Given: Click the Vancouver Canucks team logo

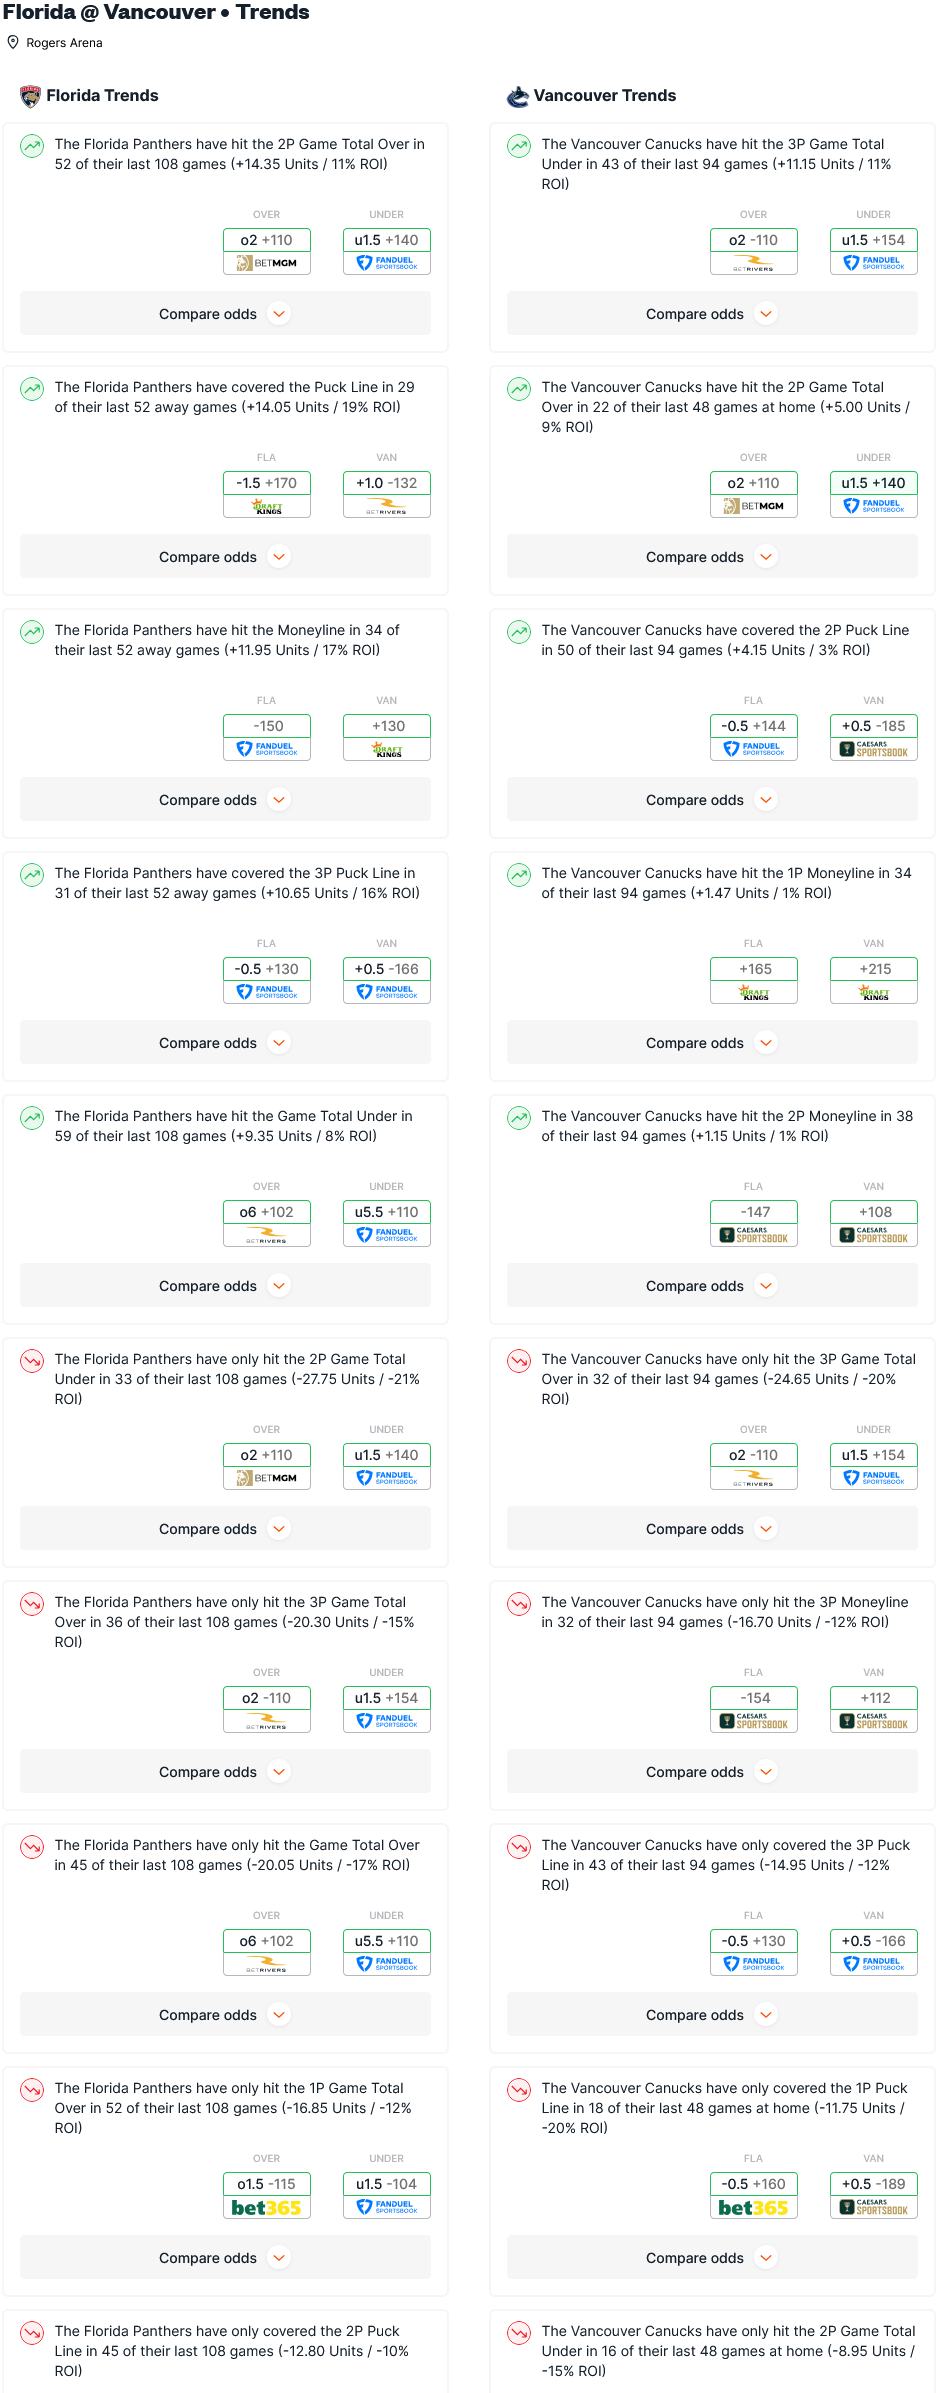Looking at the screenshot, I should [518, 96].
